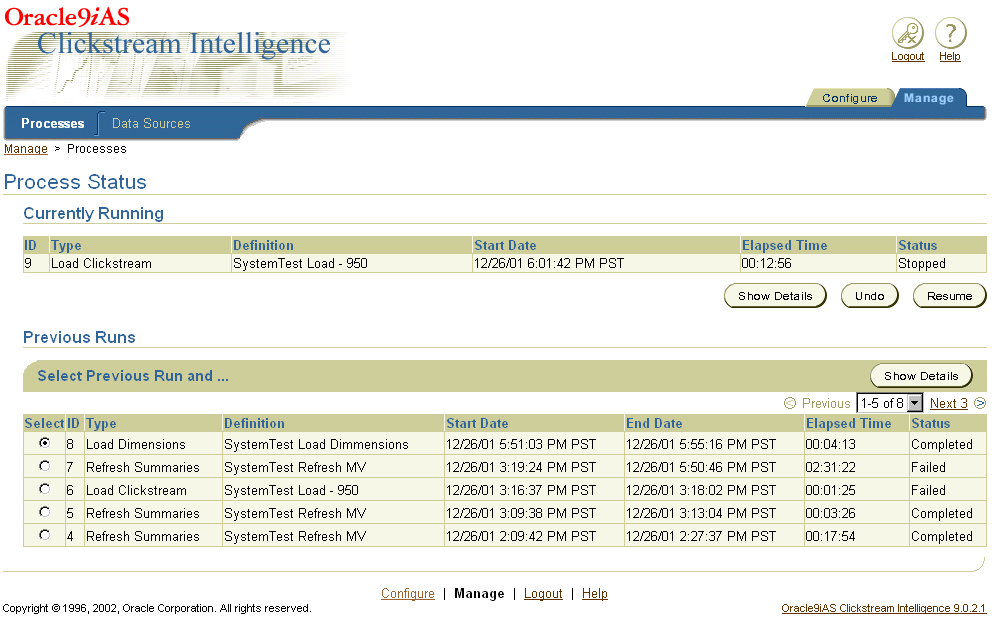Click elapsed time '02:31:22'
This screenshot has height=626, width=995.
tap(831, 467)
